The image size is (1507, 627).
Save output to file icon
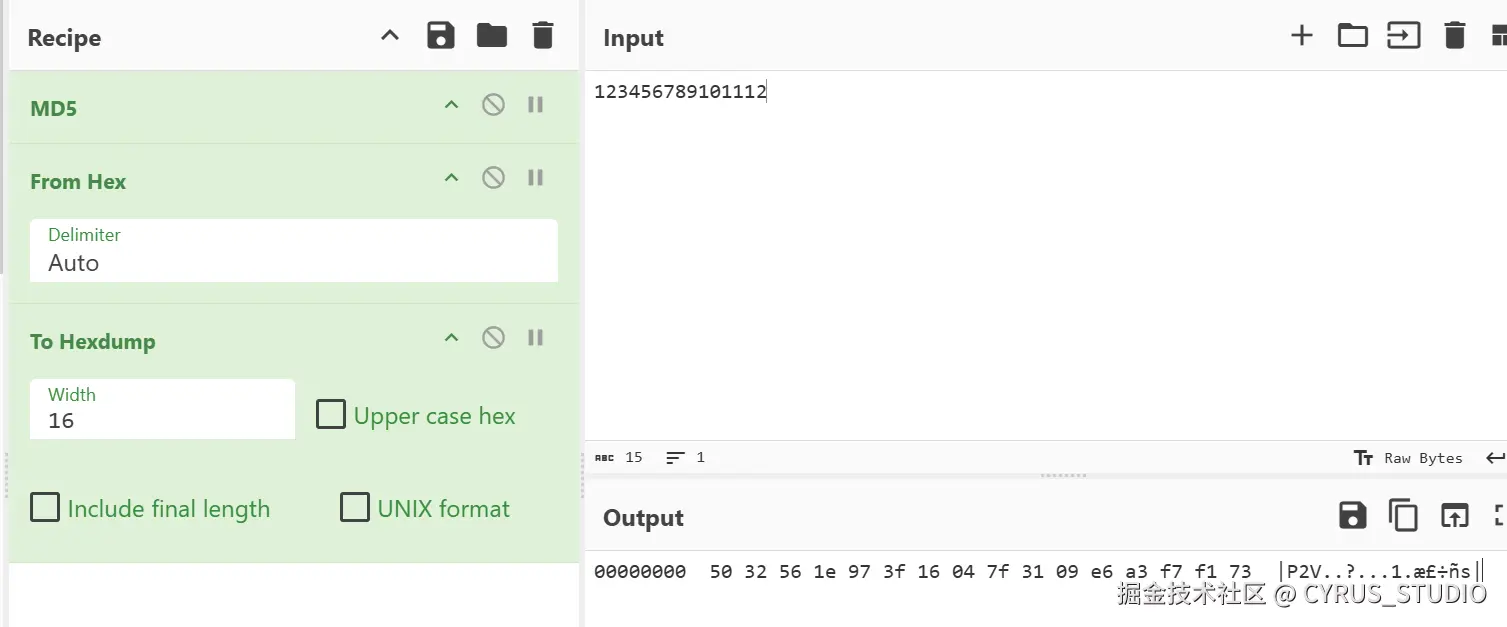1352,516
